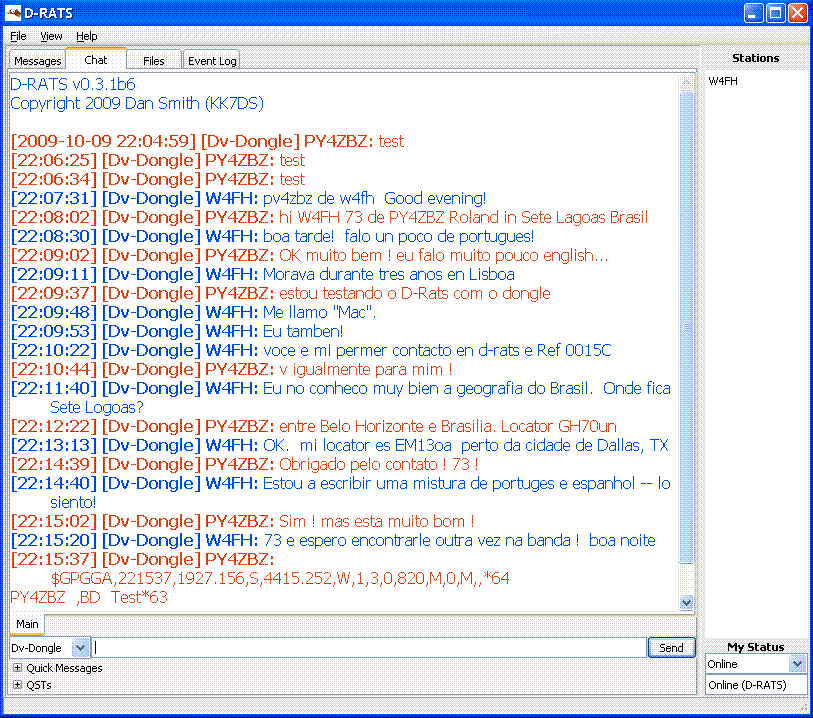Viewport: 813px width, 718px height.
Task: Click the Send button
Action: pos(671,647)
